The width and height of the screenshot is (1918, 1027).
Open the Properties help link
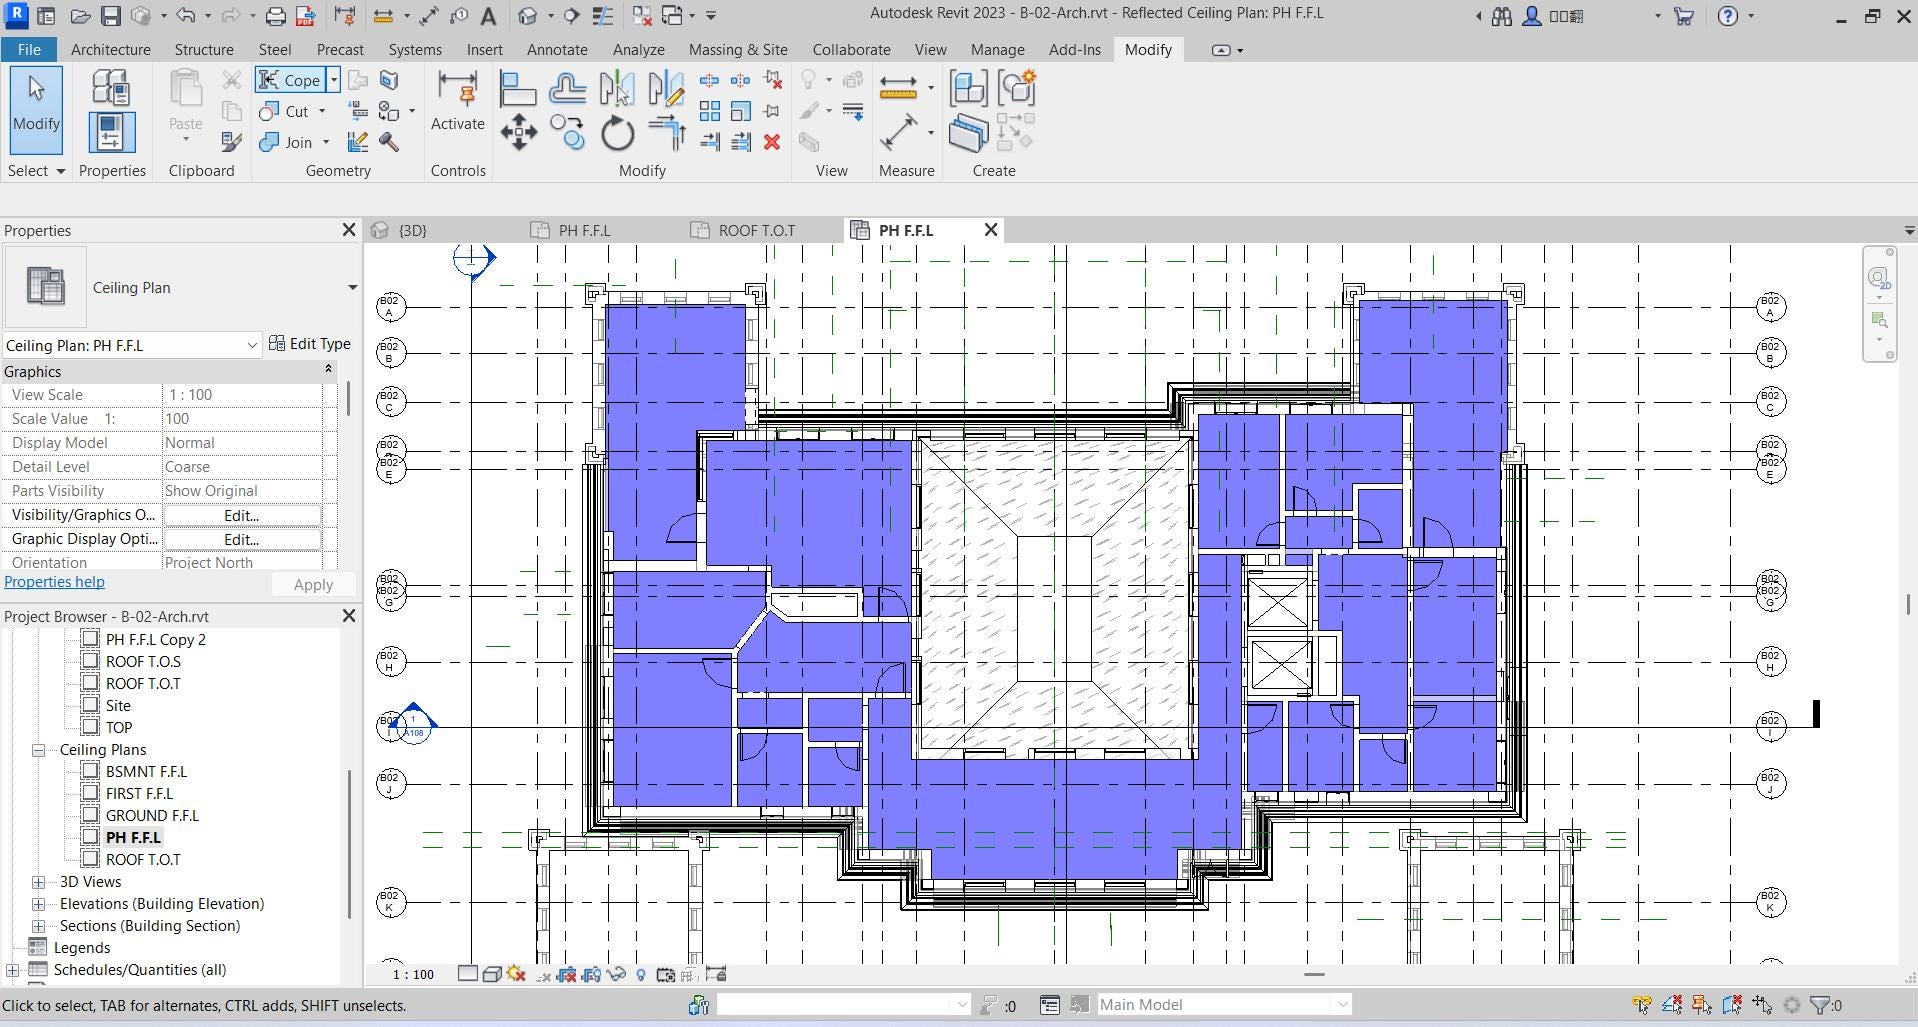click(54, 582)
